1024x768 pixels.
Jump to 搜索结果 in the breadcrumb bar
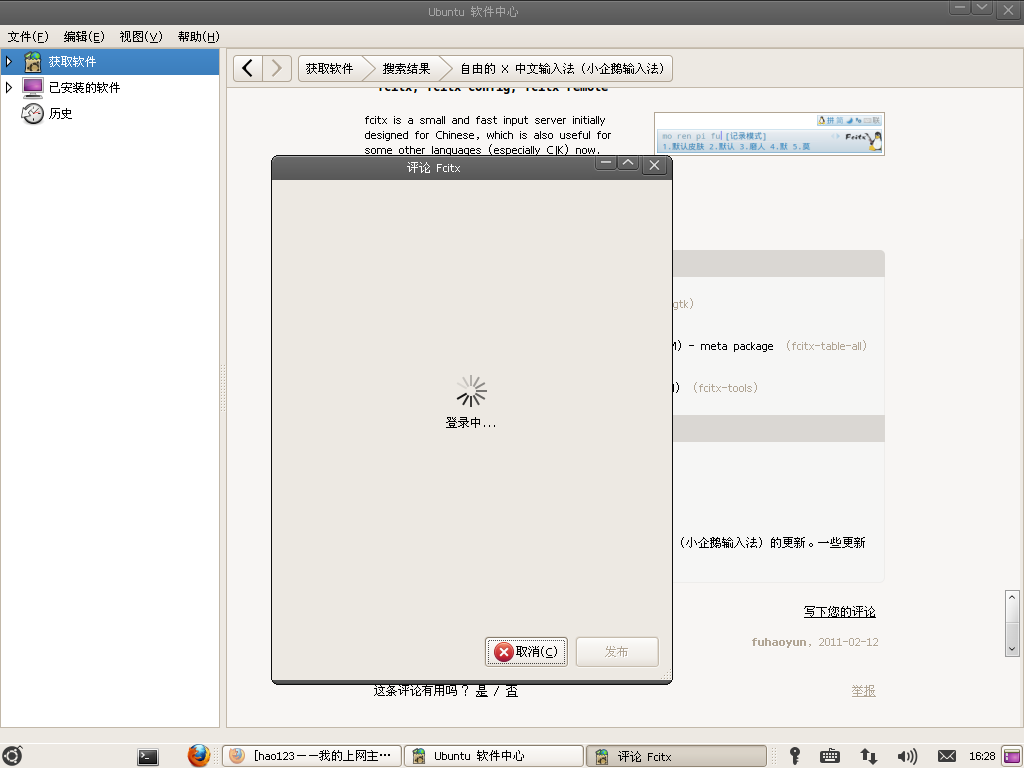[x=406, y=69]
